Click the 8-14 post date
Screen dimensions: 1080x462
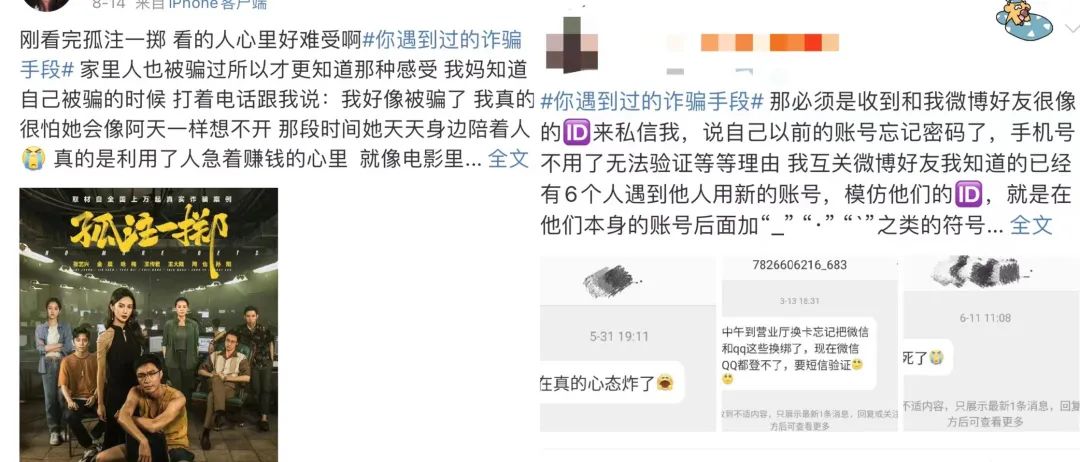[x=108, y=4]
